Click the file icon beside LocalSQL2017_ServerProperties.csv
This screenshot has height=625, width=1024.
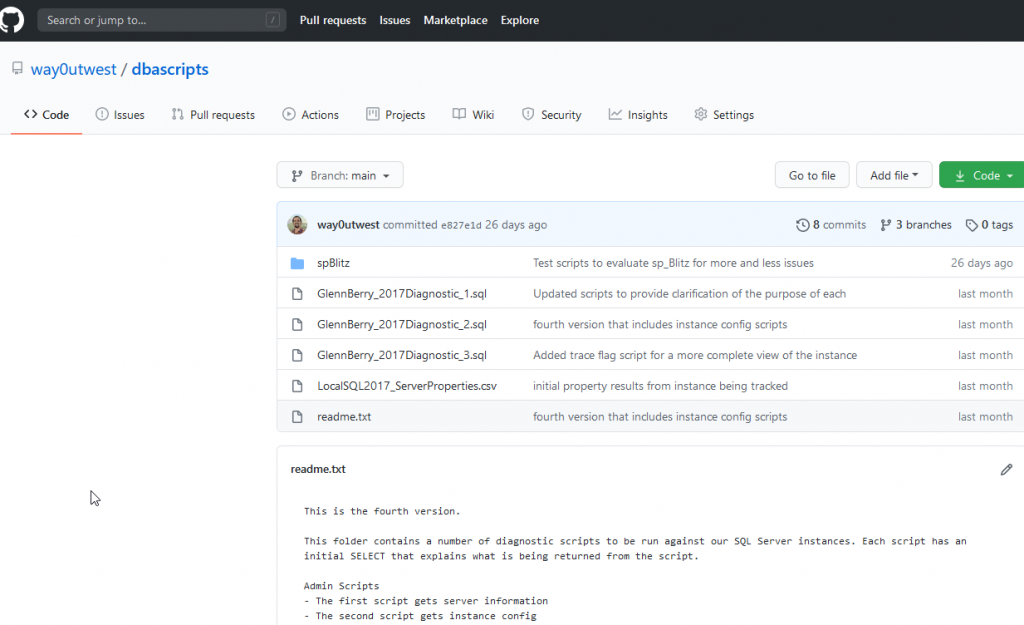pos(297,385)
